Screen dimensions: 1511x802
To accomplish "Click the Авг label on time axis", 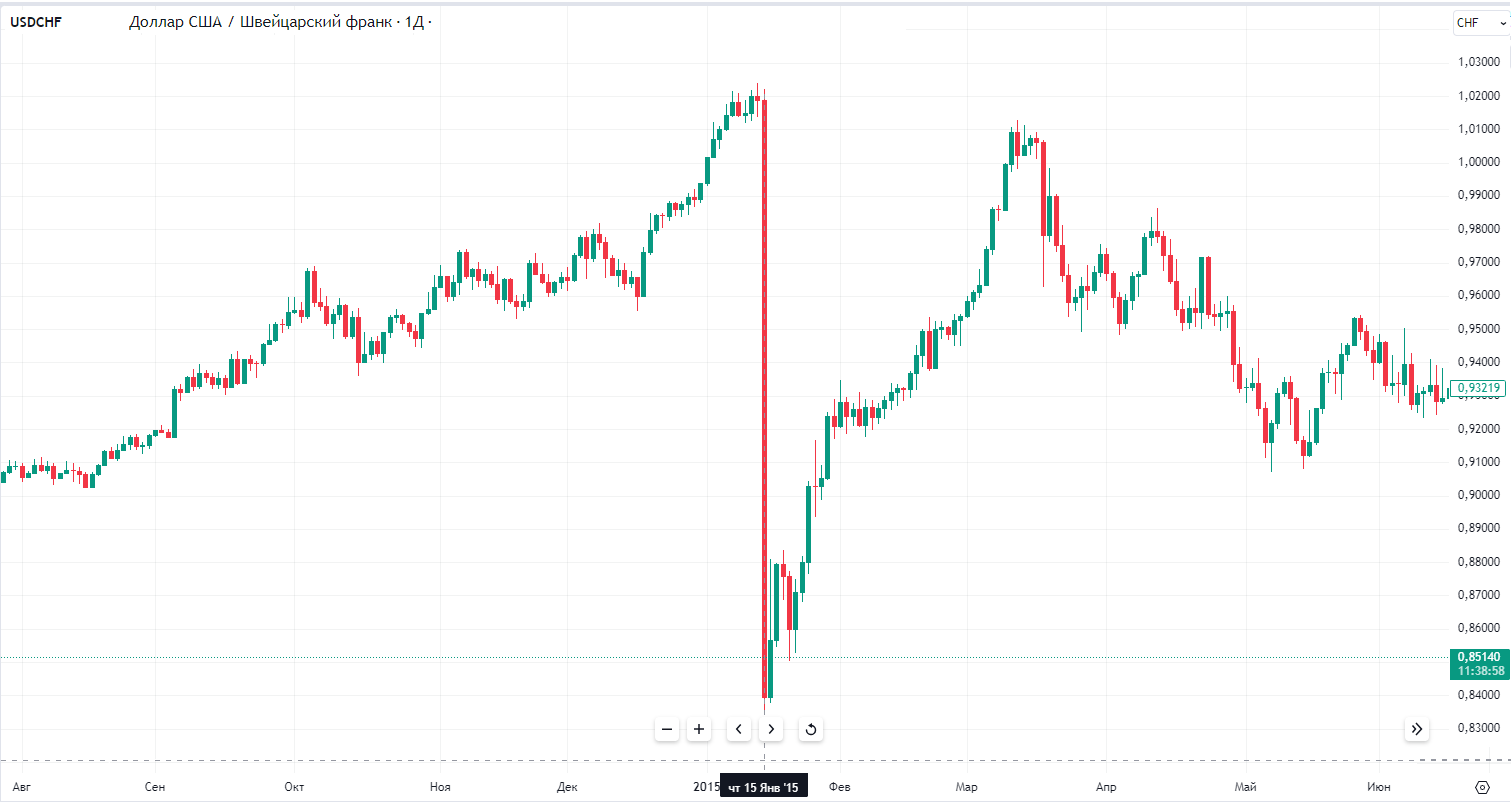I will pyautogui.click(x=20, y=788).
